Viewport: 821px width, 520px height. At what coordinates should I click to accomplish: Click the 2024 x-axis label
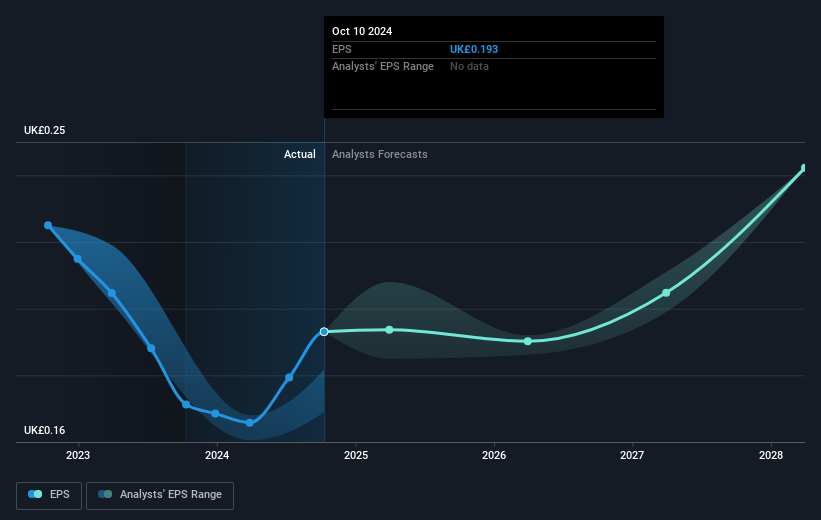pos(217,455)
